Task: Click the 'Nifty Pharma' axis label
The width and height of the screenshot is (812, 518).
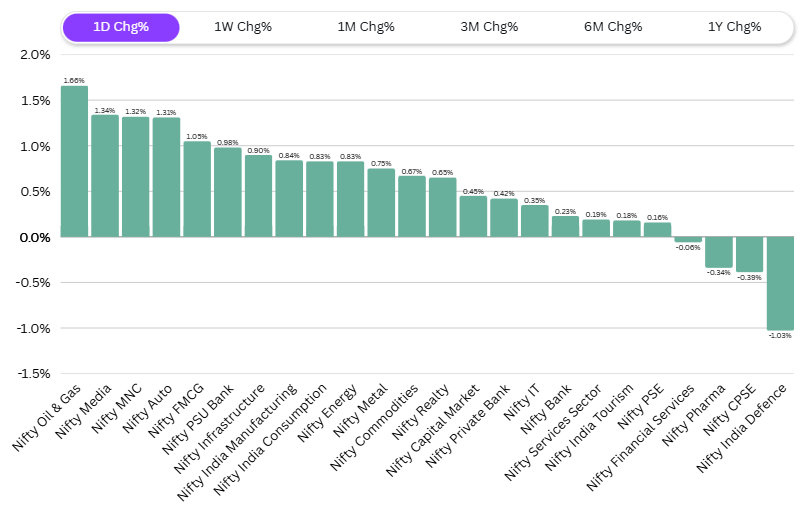Action: 694,414
